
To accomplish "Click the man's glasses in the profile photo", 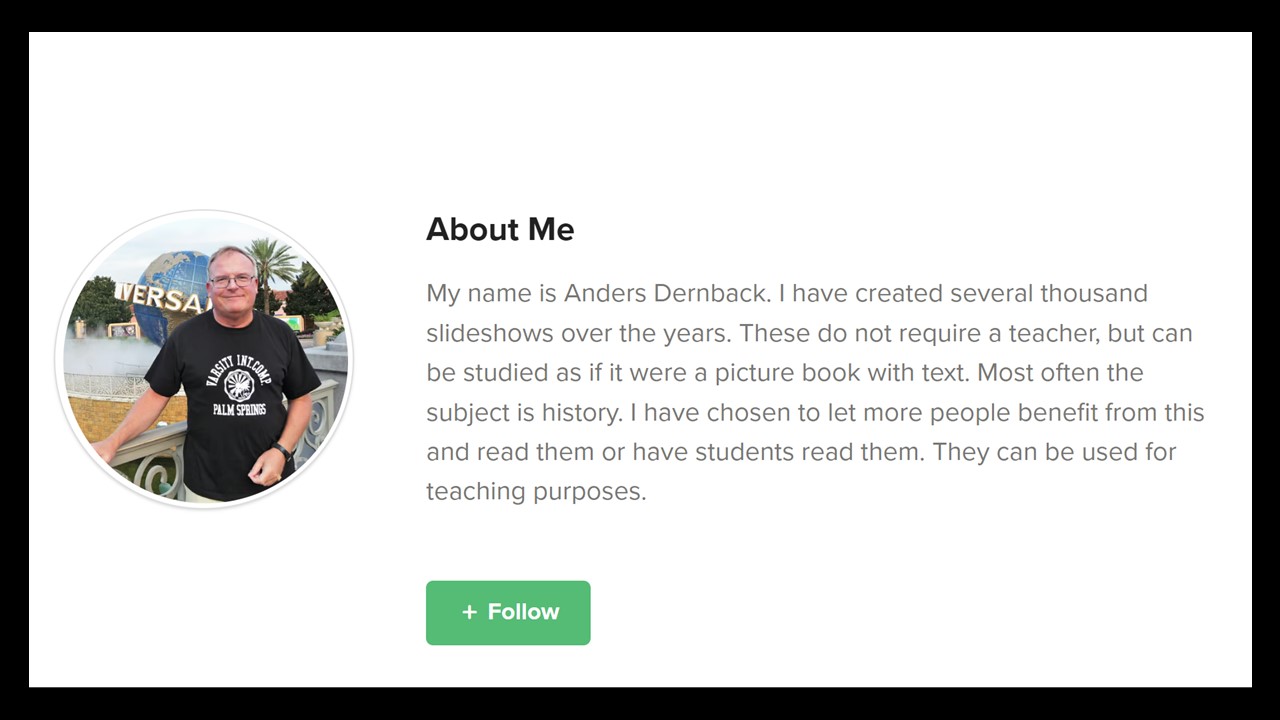I will click(232, 281).
